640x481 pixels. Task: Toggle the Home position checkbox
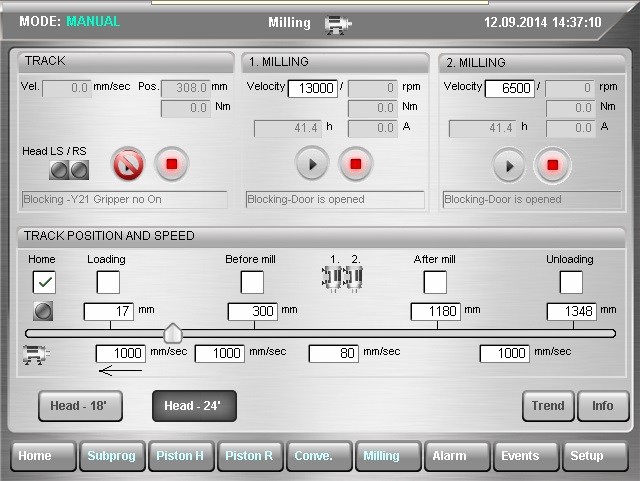click(44, 282)
